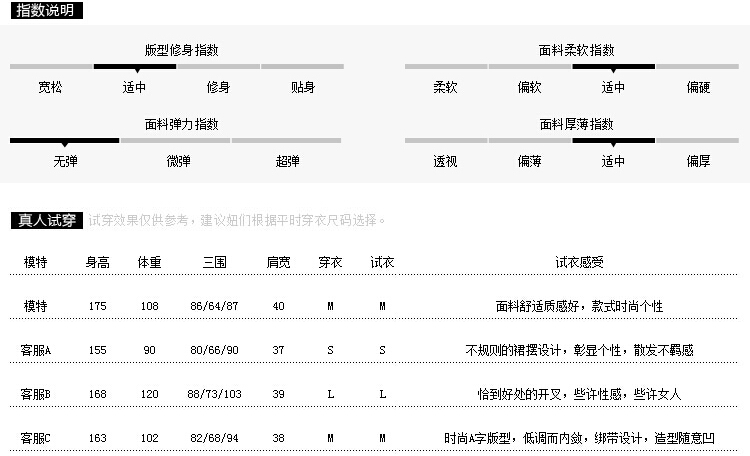Image resolution: width=750 pixels, height=456 pixels.
Task: Click the 指数说明 section header
Action: tap(46, 10)
